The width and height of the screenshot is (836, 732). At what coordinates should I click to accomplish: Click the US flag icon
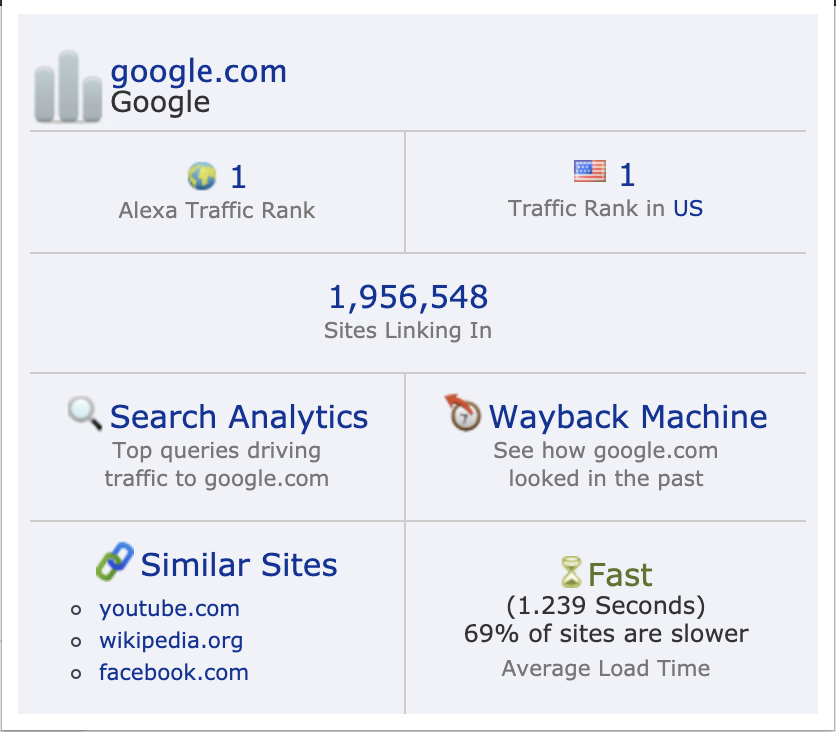590,171
